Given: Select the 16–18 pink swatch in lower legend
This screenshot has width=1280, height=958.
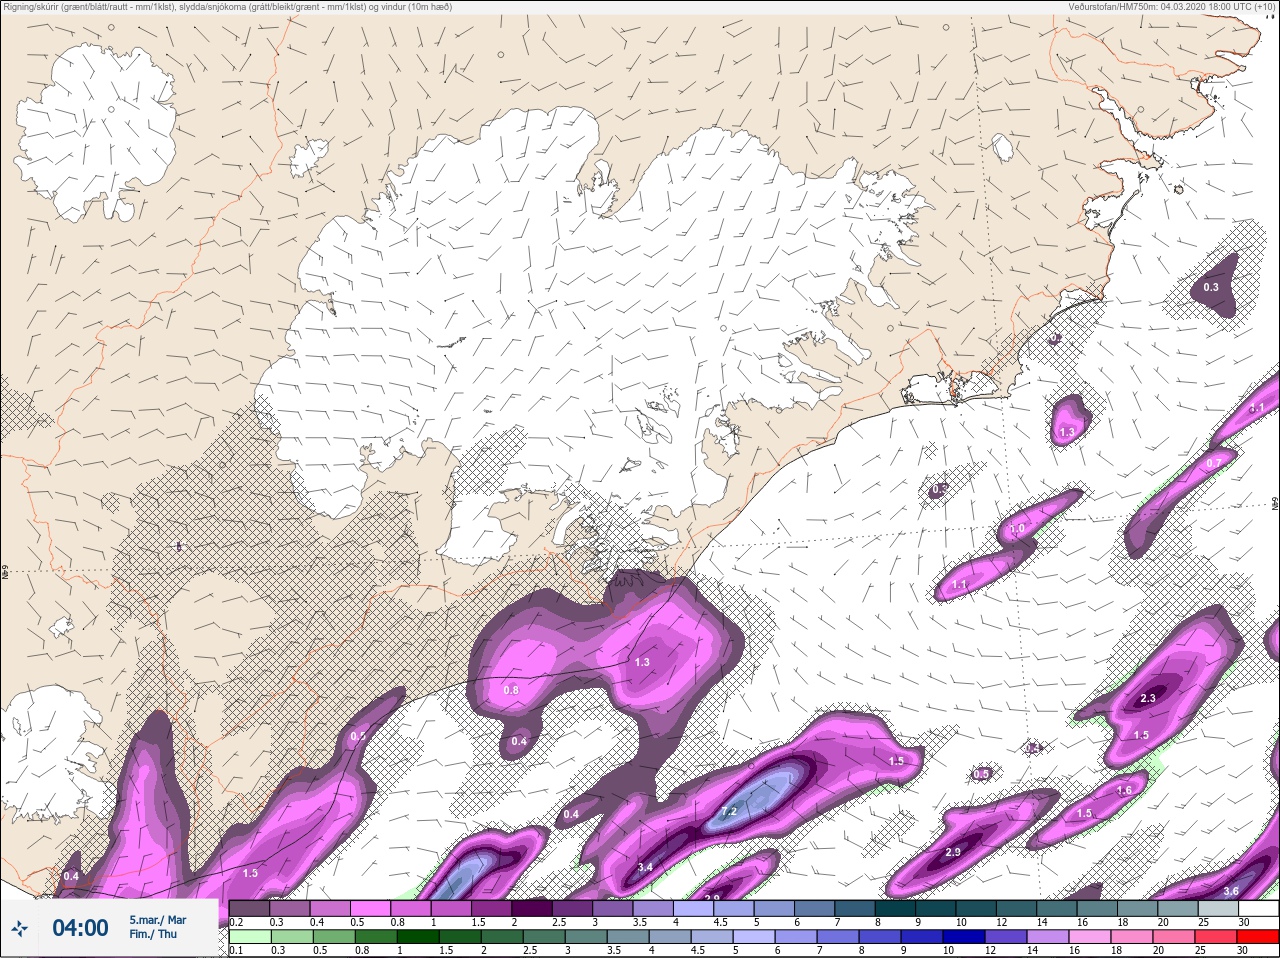Looking at the screenshot, I should pyautogui.click(x=1090, y=937).
